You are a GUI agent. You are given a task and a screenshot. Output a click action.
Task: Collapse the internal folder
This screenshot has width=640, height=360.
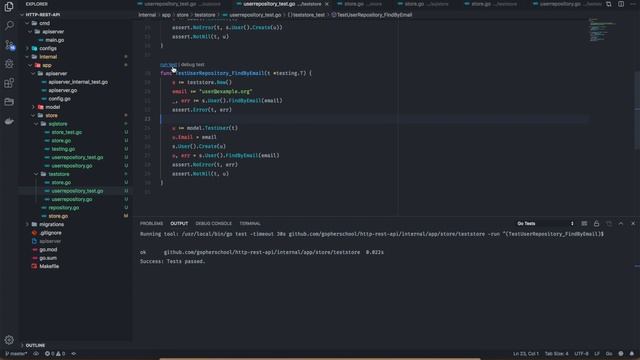[48, 57]
